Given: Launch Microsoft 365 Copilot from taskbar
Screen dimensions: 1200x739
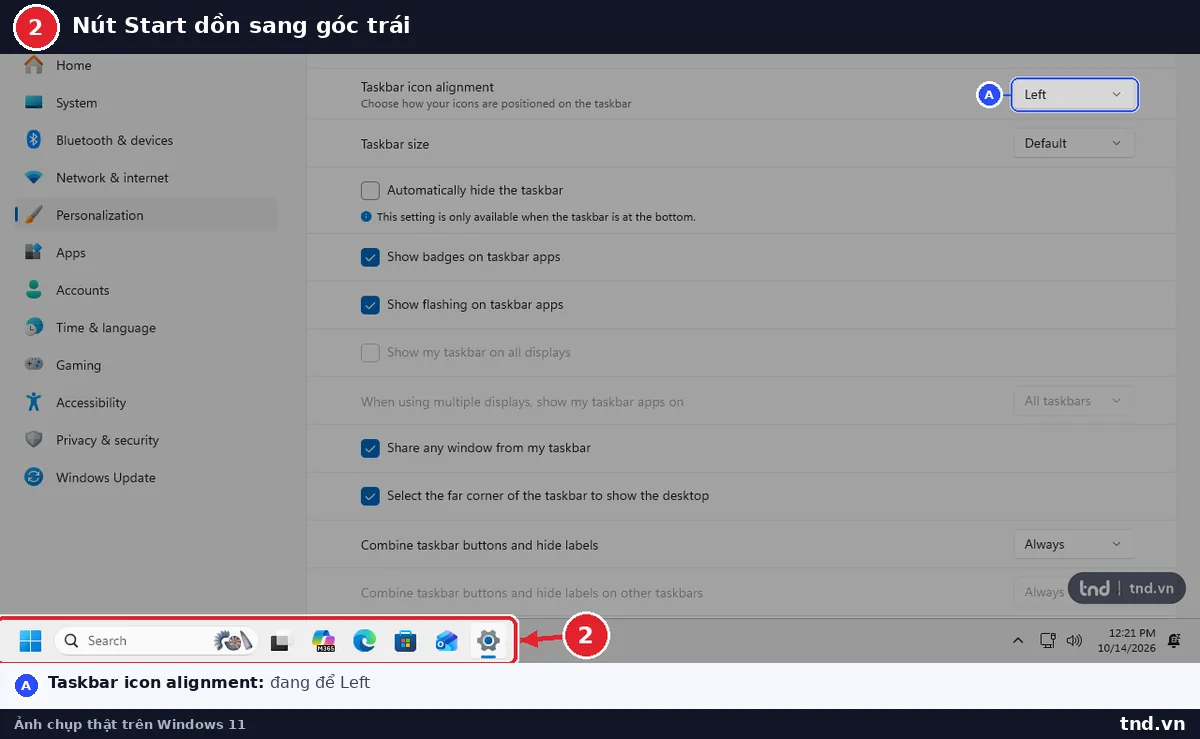Looking at the screenshot, I should click(323, 642).
